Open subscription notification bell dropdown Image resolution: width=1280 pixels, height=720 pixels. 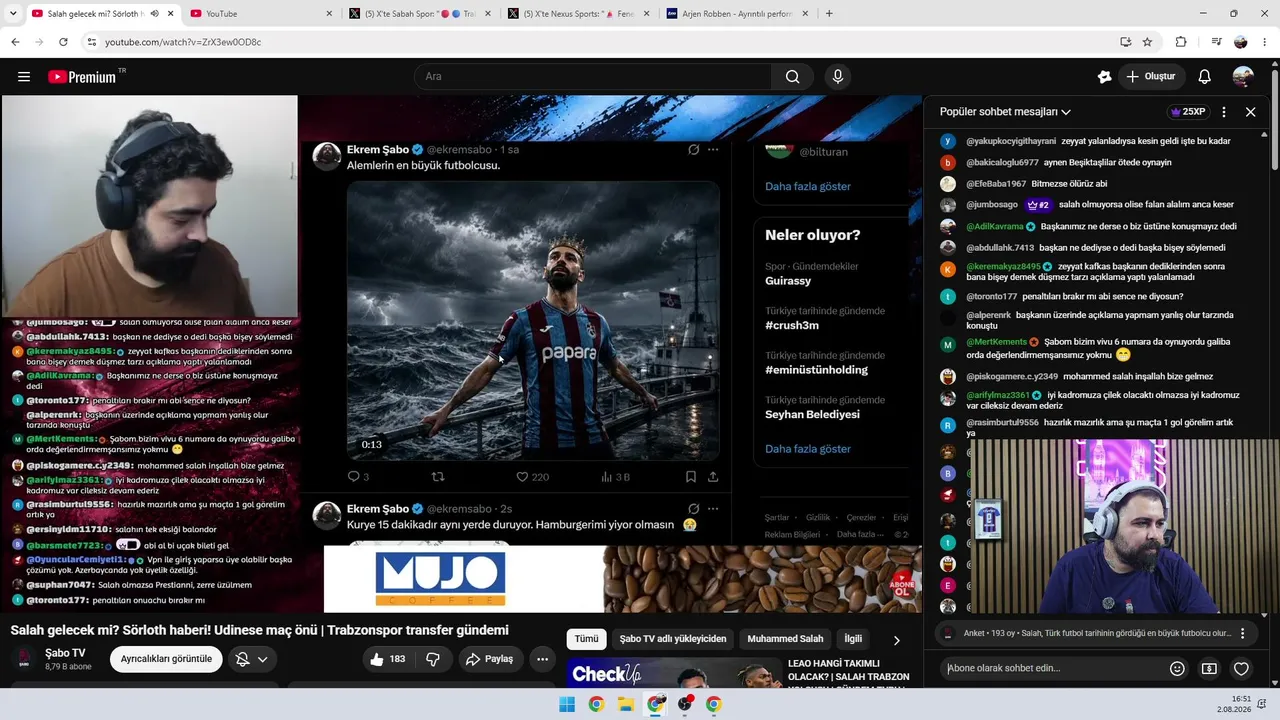251,659
